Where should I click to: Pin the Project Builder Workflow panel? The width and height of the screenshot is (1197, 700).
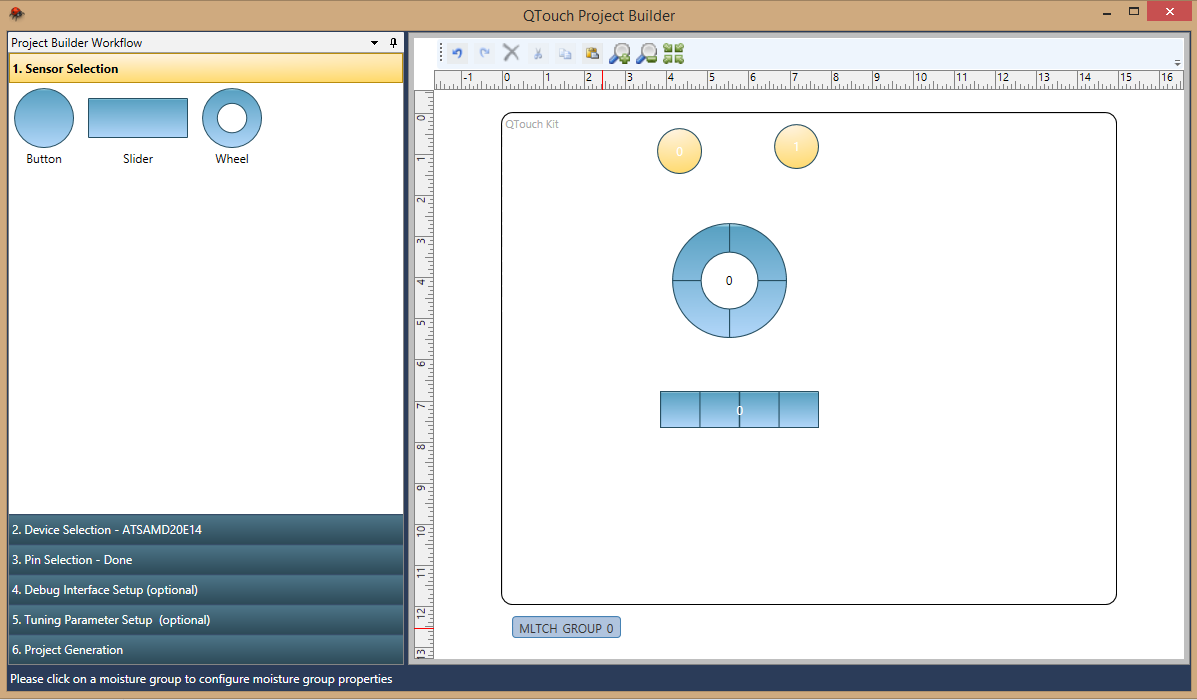[393, 43]
